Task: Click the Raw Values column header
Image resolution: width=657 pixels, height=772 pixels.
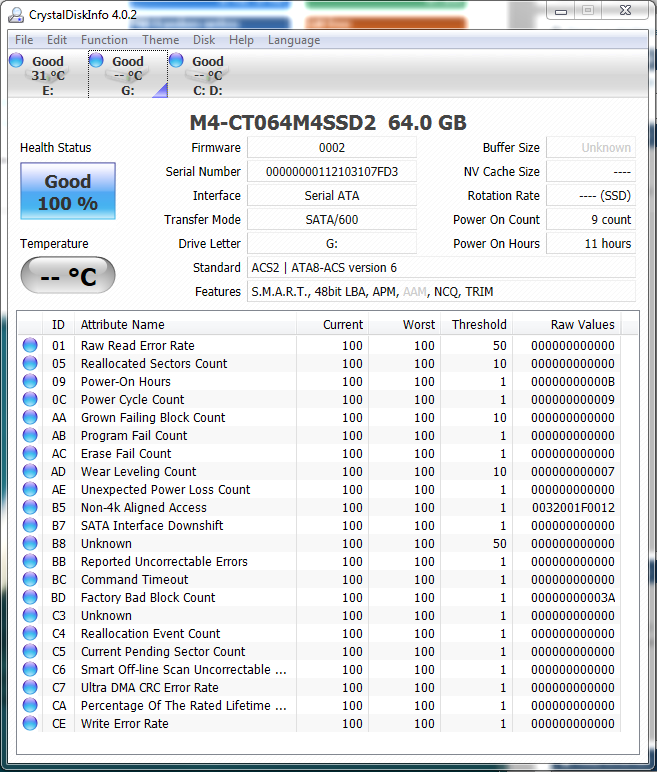Action: click(567, 324)
